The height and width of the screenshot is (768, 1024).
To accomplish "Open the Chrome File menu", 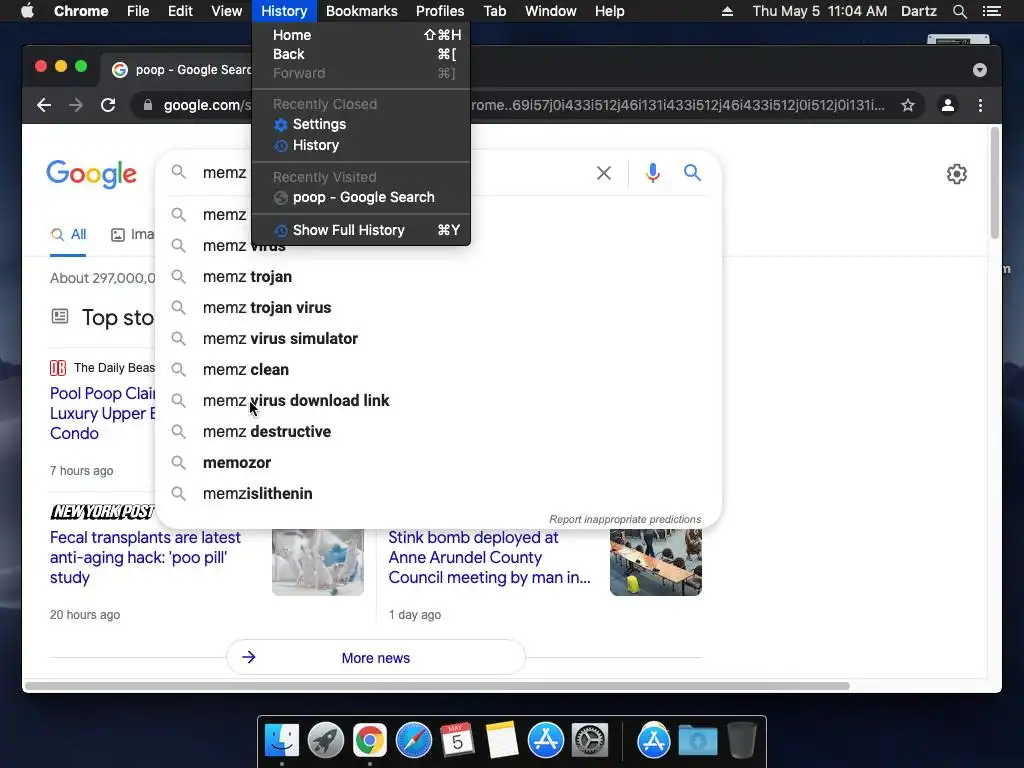I will tap(138, 11).
